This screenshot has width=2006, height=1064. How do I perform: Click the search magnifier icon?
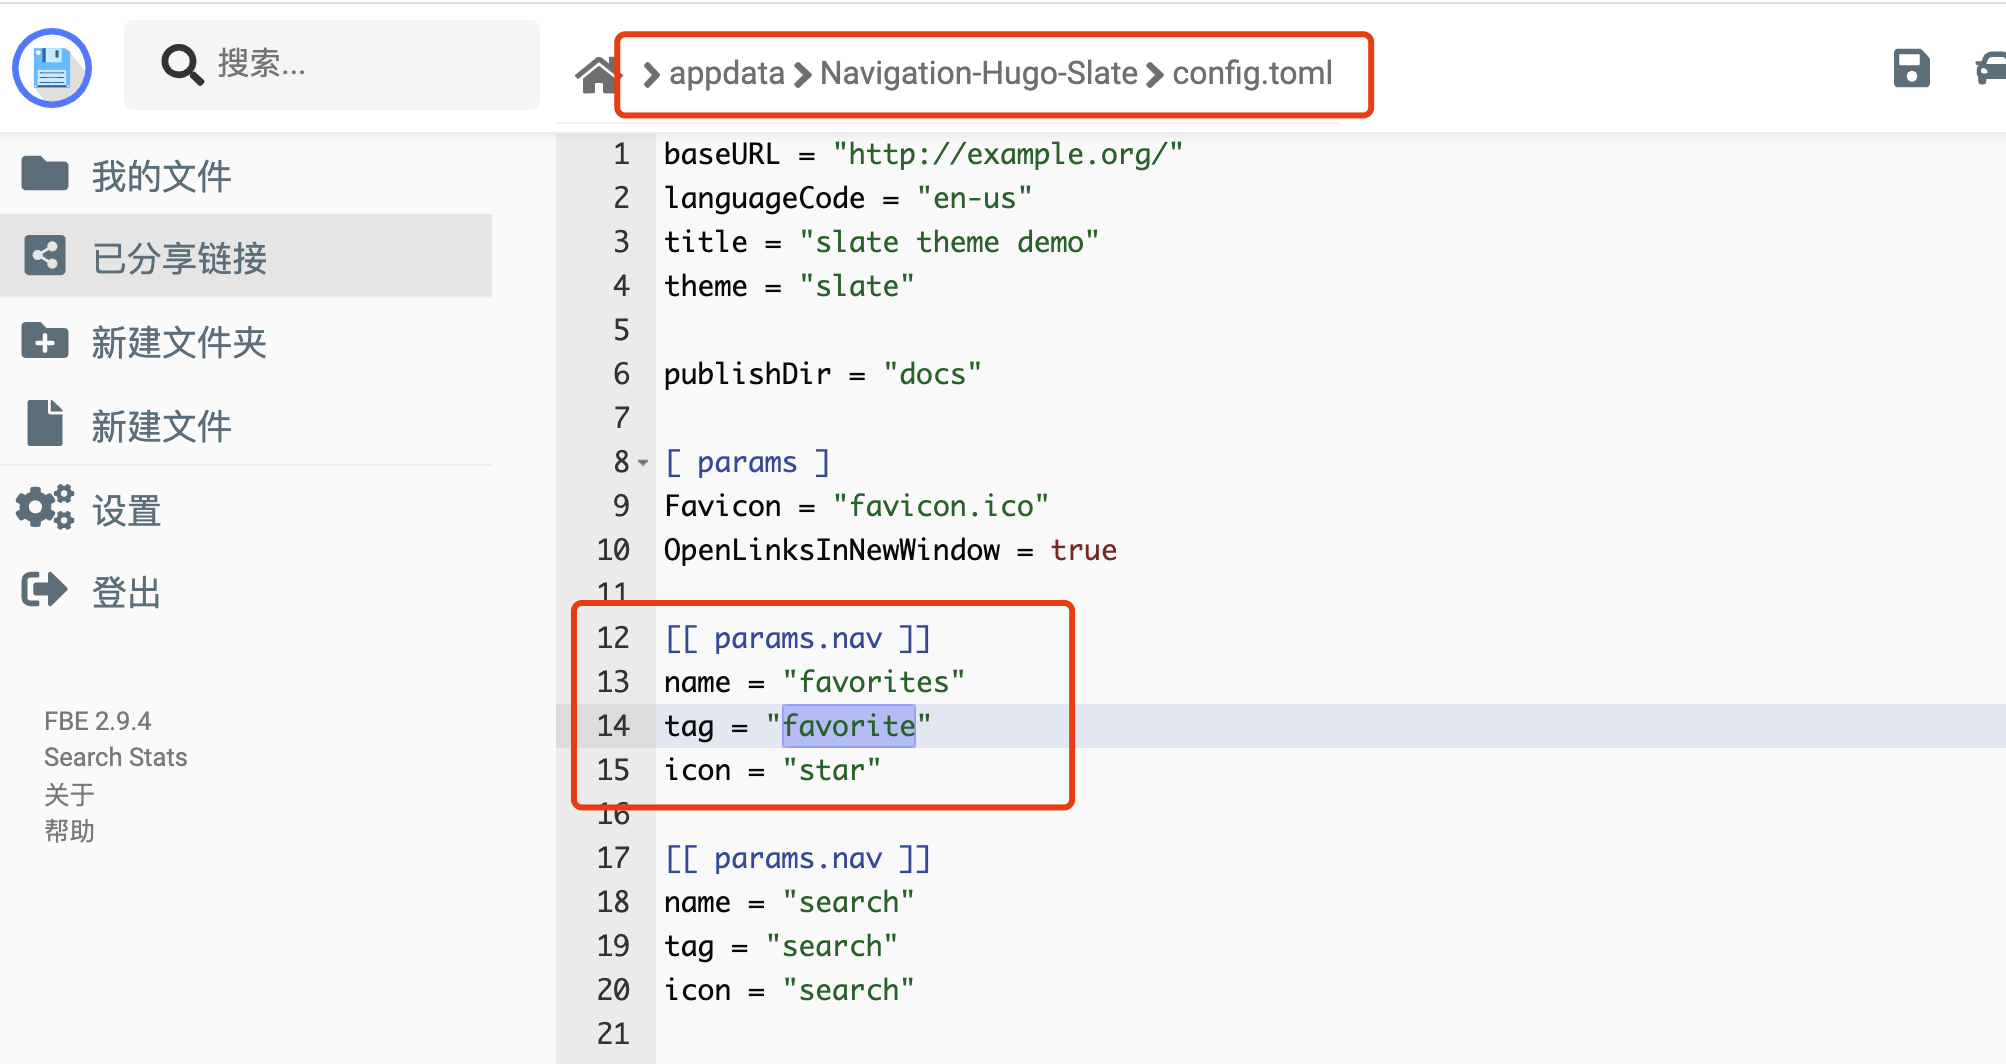click(182, 65)
